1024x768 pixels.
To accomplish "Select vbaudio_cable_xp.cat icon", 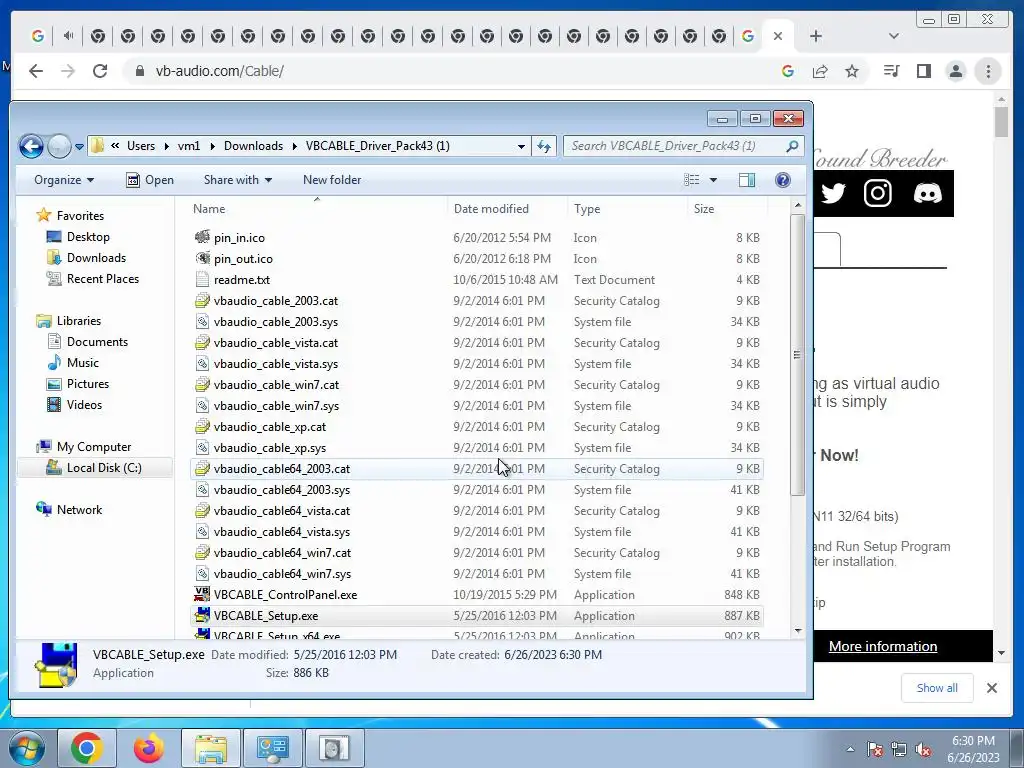I will point(202,426).
